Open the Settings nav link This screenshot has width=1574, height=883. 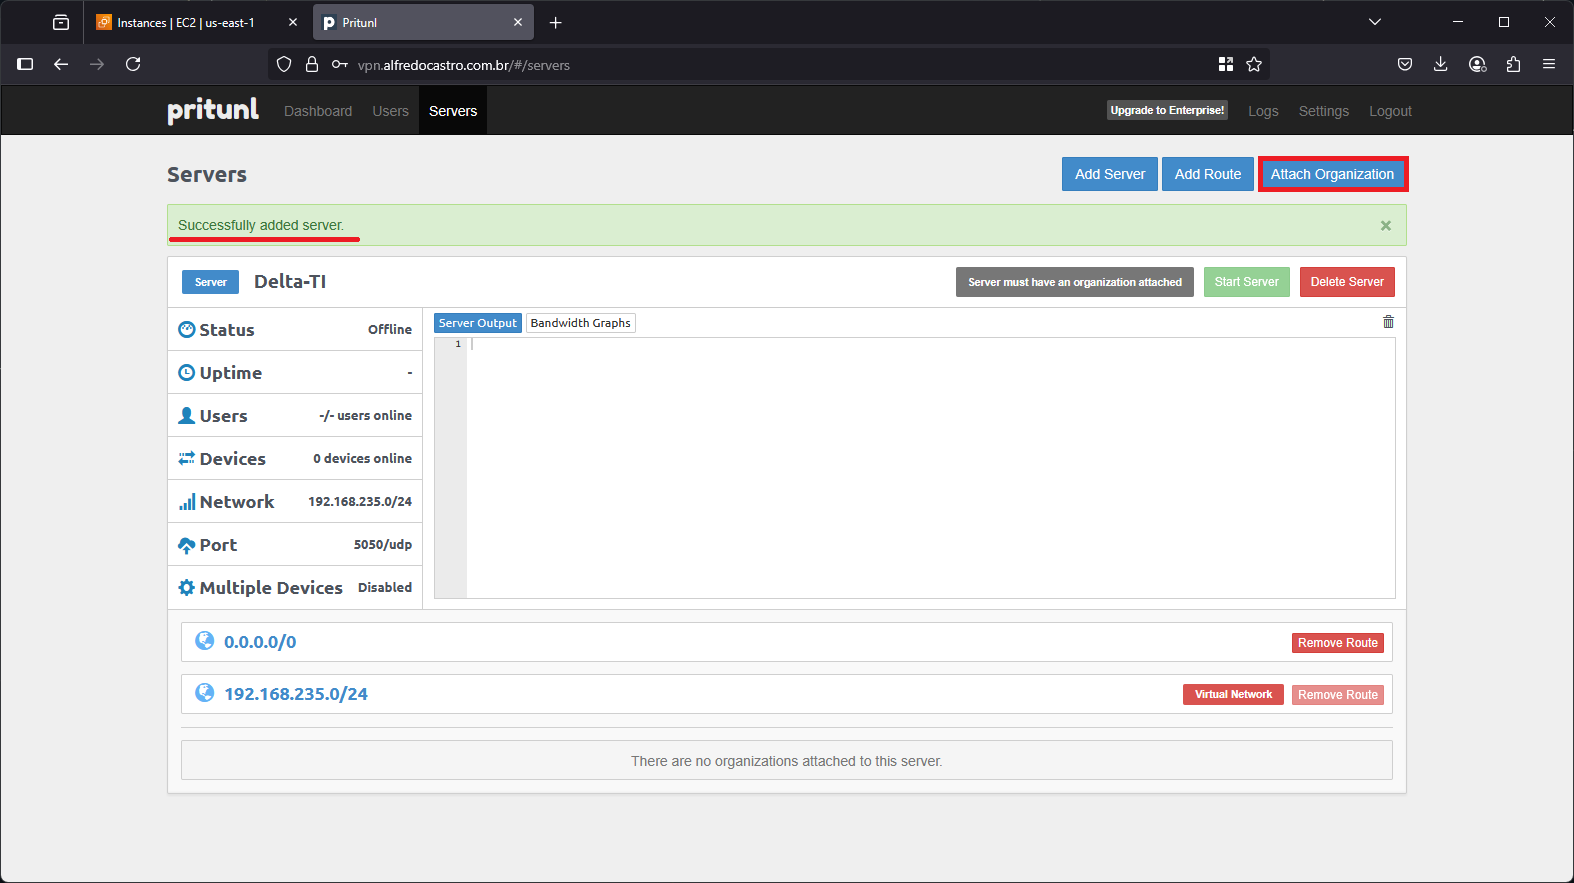(1324, 111)
